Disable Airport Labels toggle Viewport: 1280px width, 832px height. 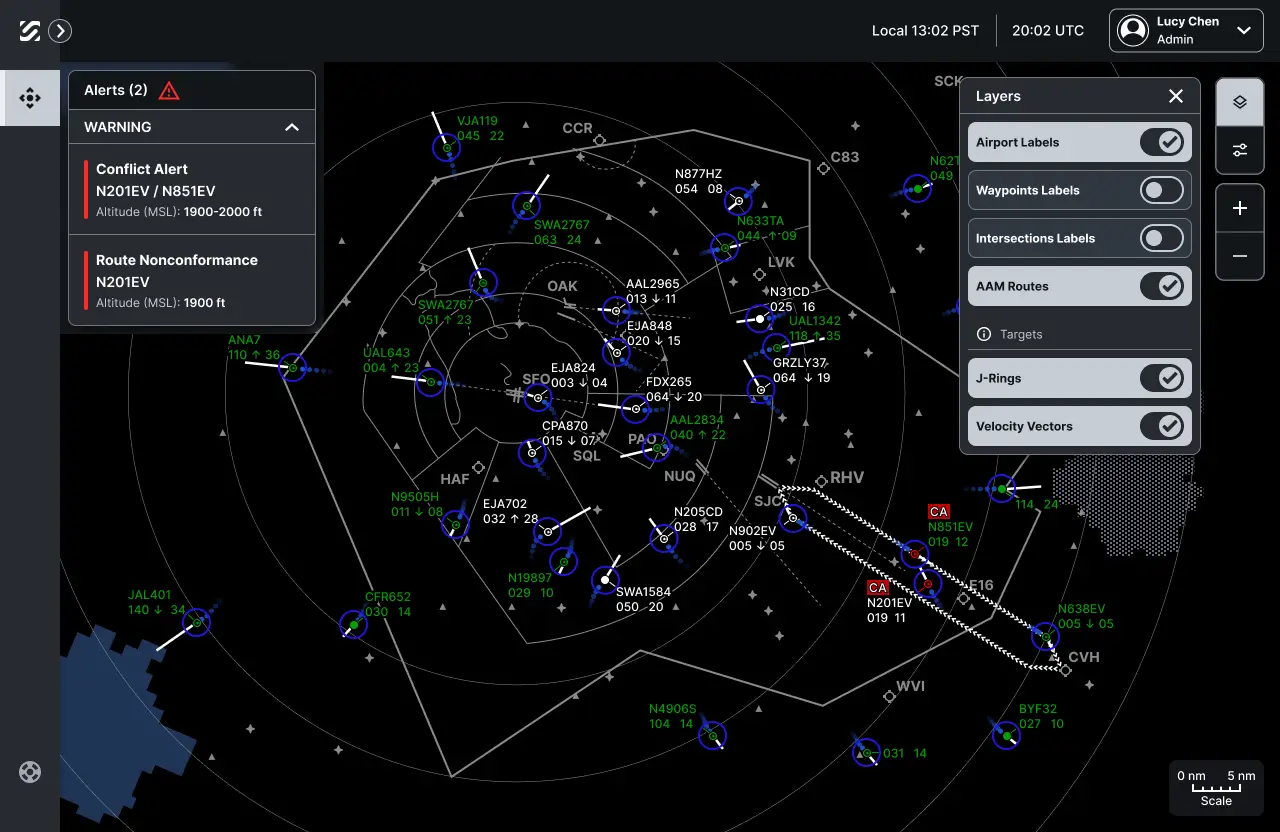[x=1162, y=142]
